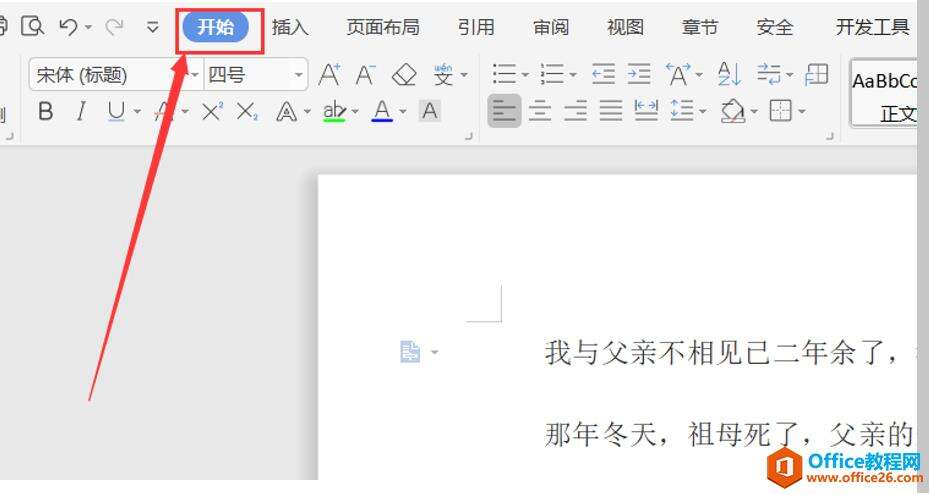The width and height of the screenshot is (930, 495).
Task: Expand the font color dropdown arrow
Action: coord(403,111)
